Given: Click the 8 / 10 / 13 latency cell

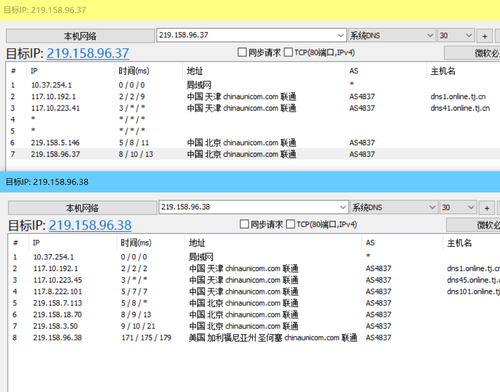Looking at the screenshot, I should (x=136, y=154).
